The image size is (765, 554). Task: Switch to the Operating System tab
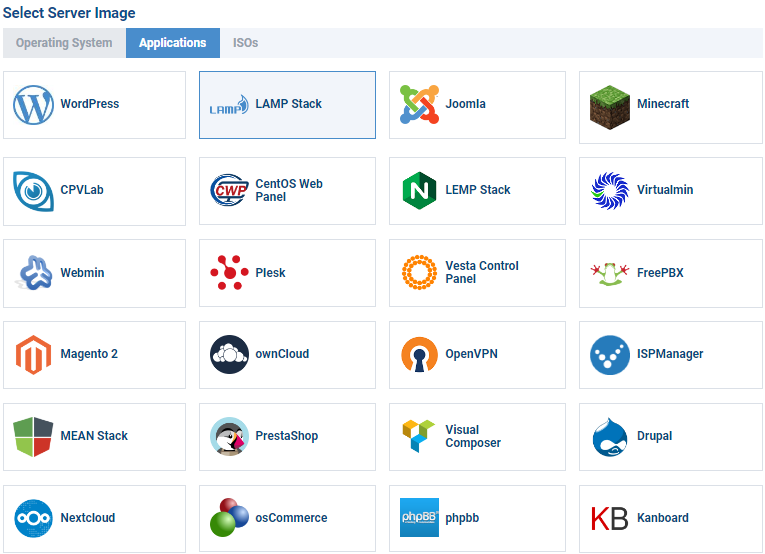[x=64, y=43]
